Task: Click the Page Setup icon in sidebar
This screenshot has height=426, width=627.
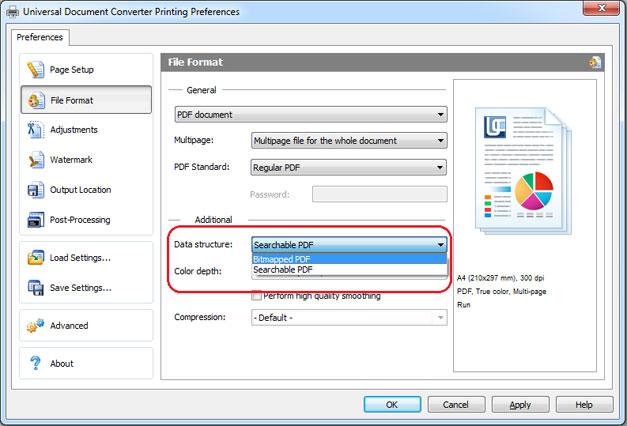Action: (x=36, y=70)
